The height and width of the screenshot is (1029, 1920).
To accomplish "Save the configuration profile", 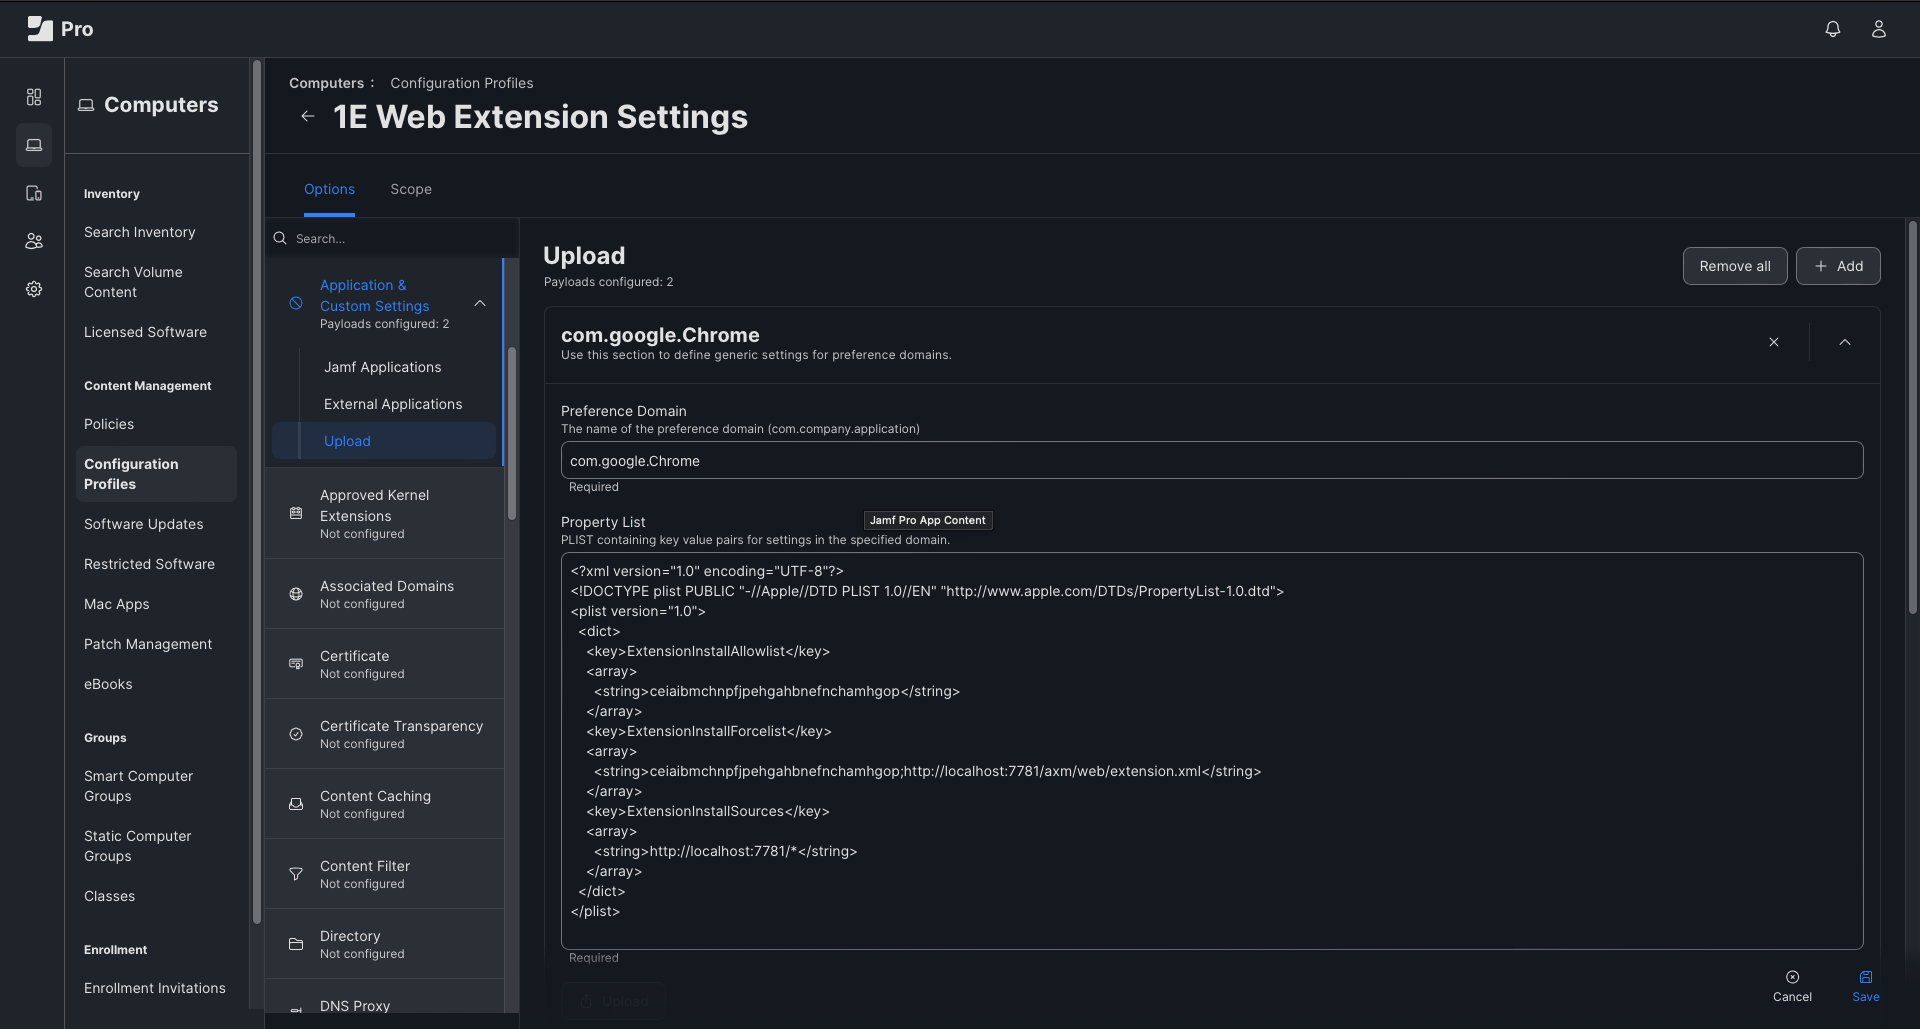I will point(1865,985).
